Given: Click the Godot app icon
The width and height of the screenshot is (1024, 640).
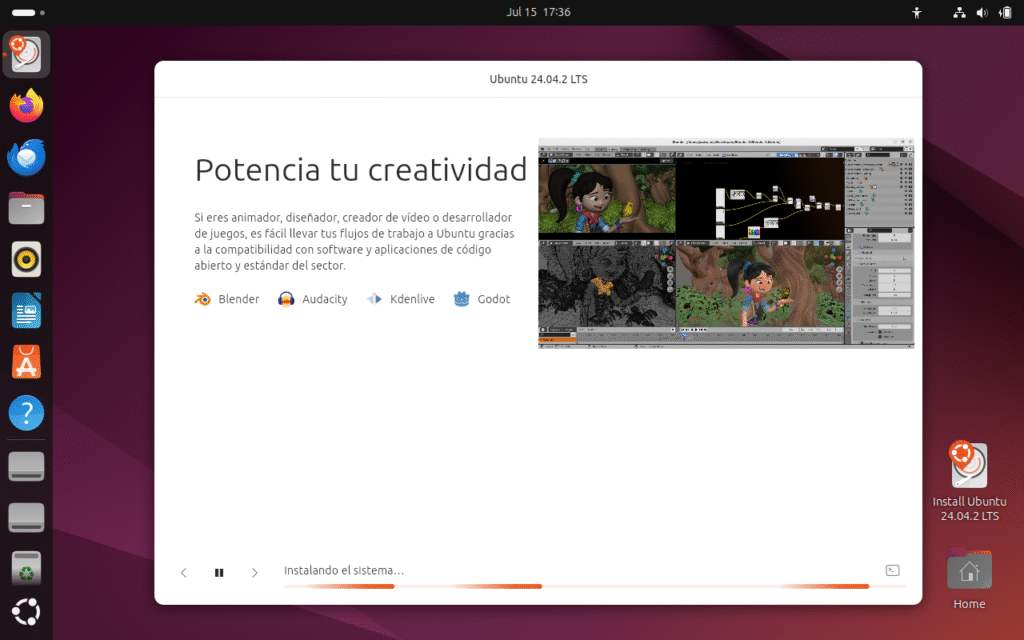Looking at the screenshot, I should click(x=462, y=299).
